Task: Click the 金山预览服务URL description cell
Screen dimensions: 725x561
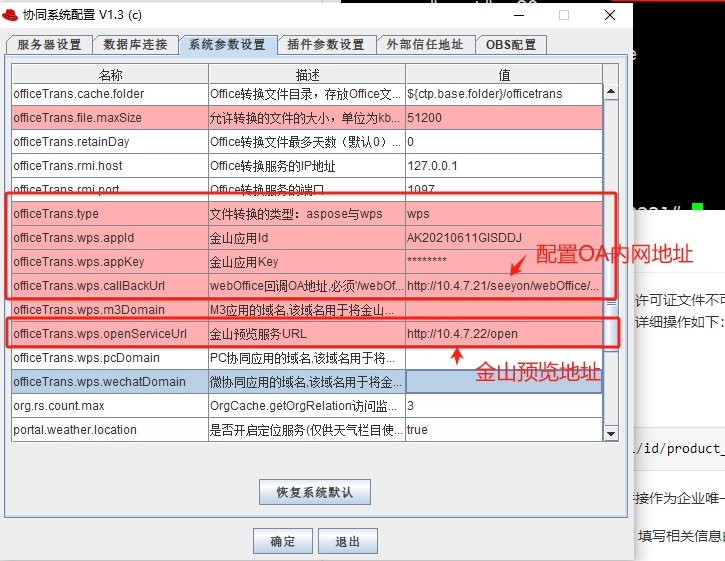Action: (307, 334)
